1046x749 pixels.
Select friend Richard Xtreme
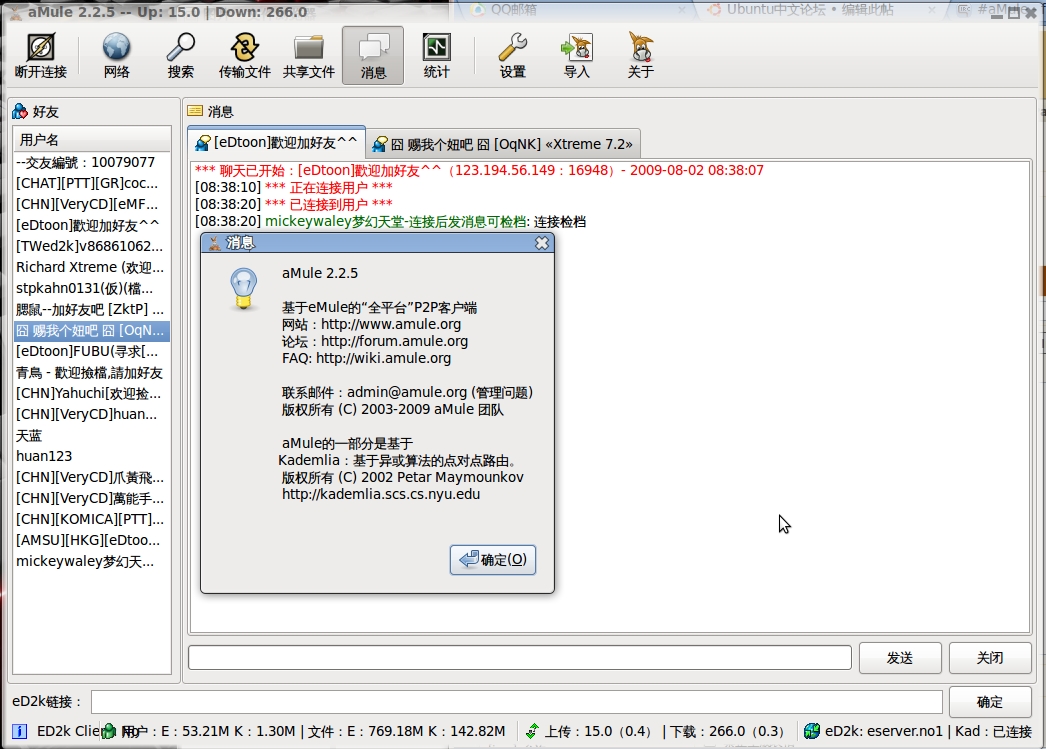[x=92, y=267]
